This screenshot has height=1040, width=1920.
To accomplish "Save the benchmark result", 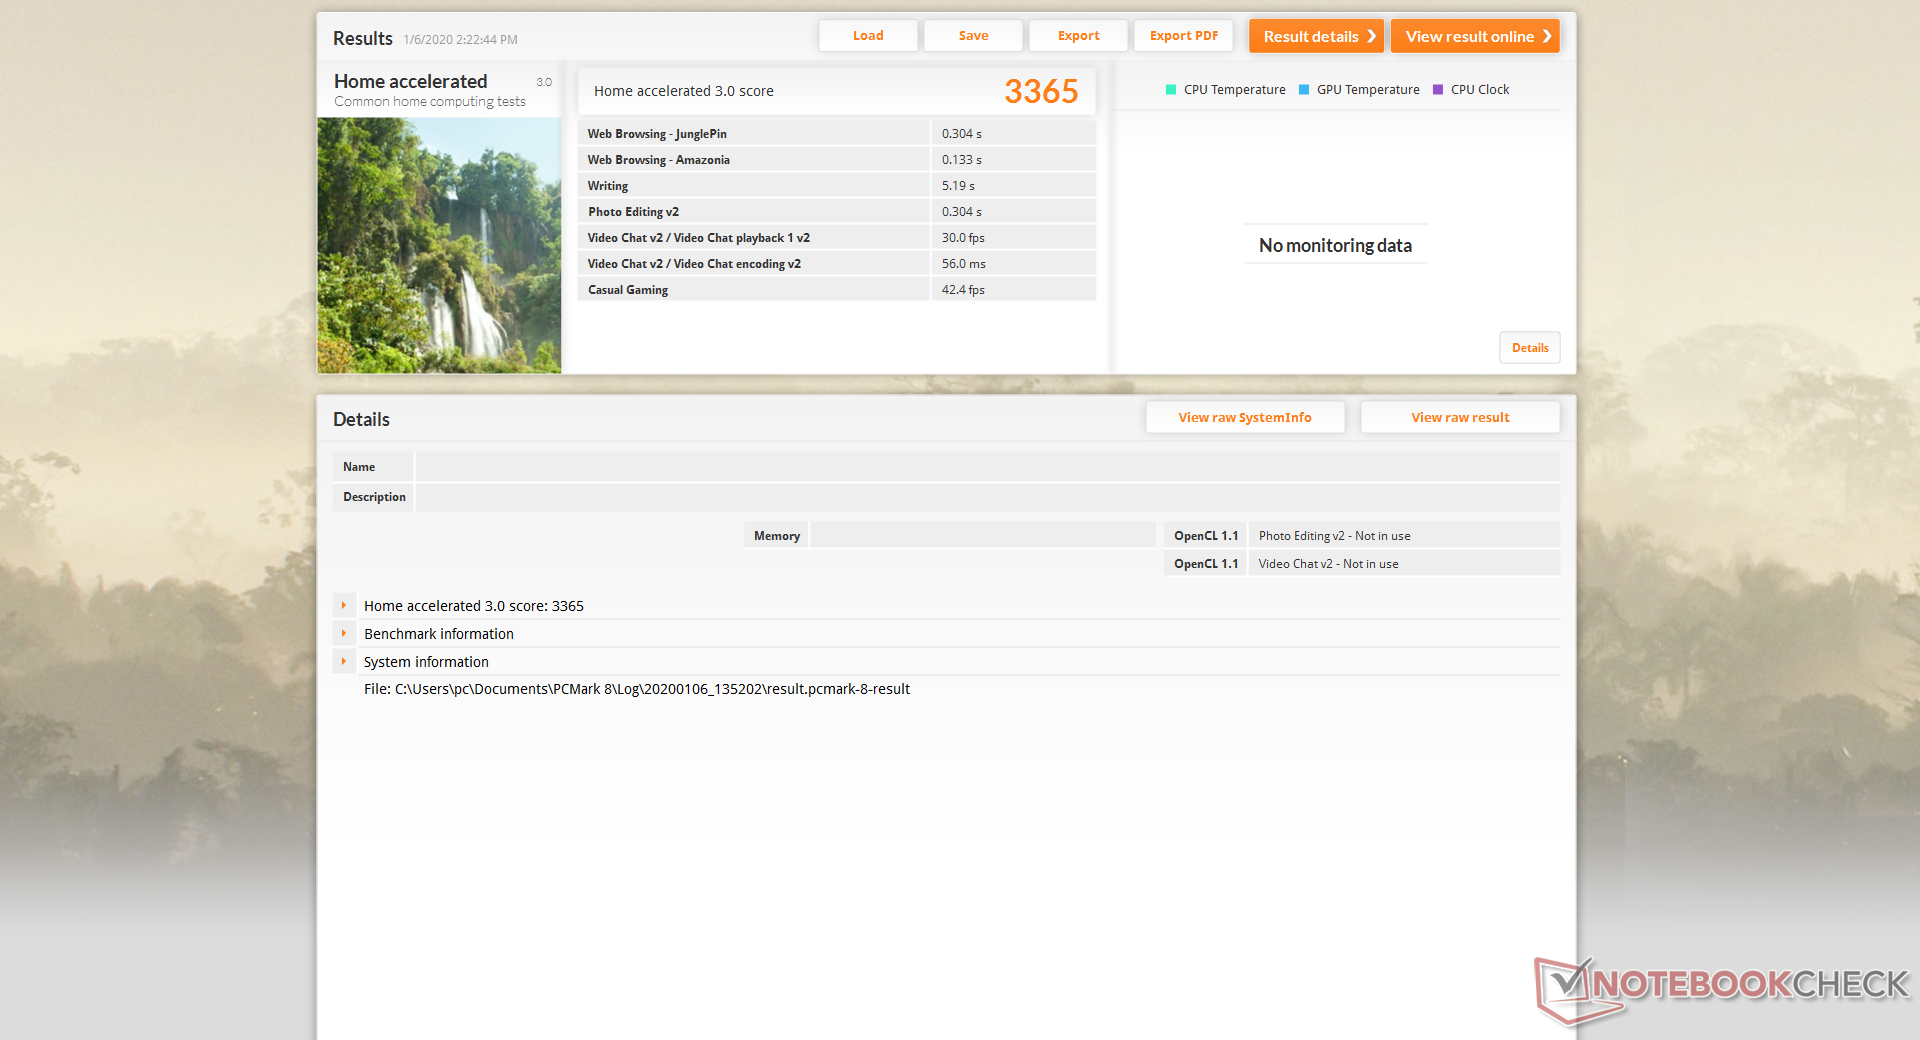I will 973,36.
